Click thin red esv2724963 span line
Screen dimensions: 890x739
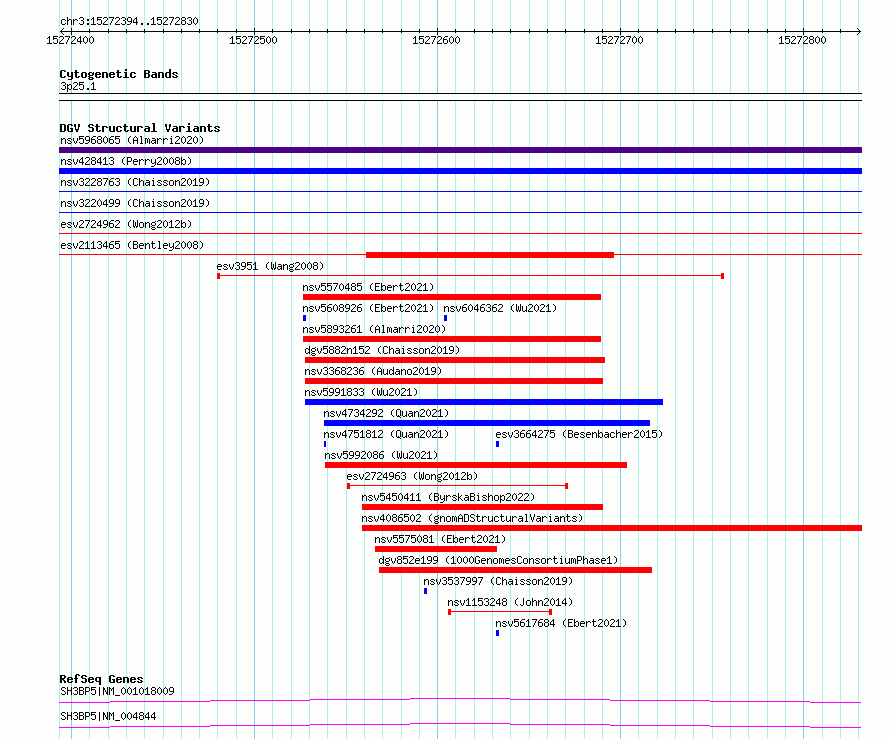pos(457,486)
